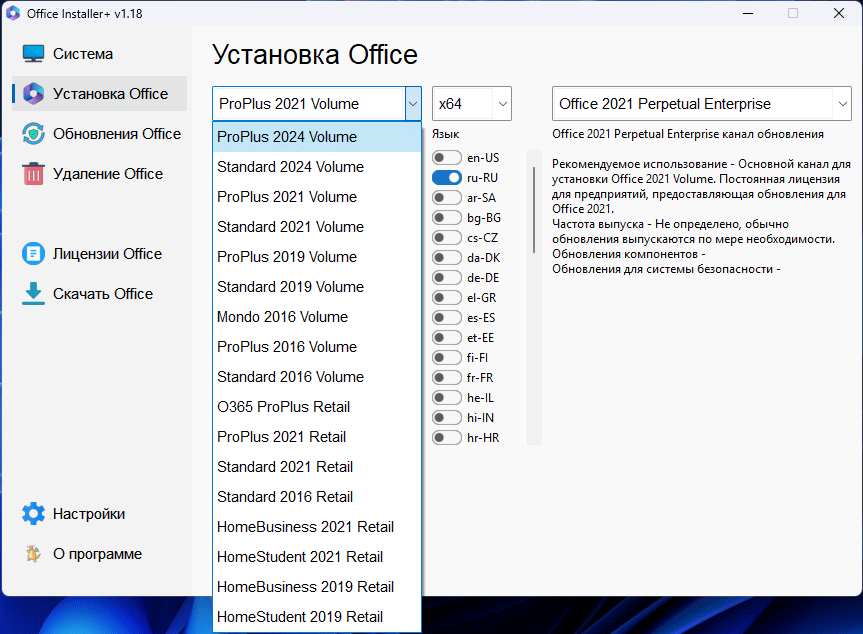This screenshot has height=634, width=863.
Task: Click the Office Installer+ title bar logo
Action: 13,13
